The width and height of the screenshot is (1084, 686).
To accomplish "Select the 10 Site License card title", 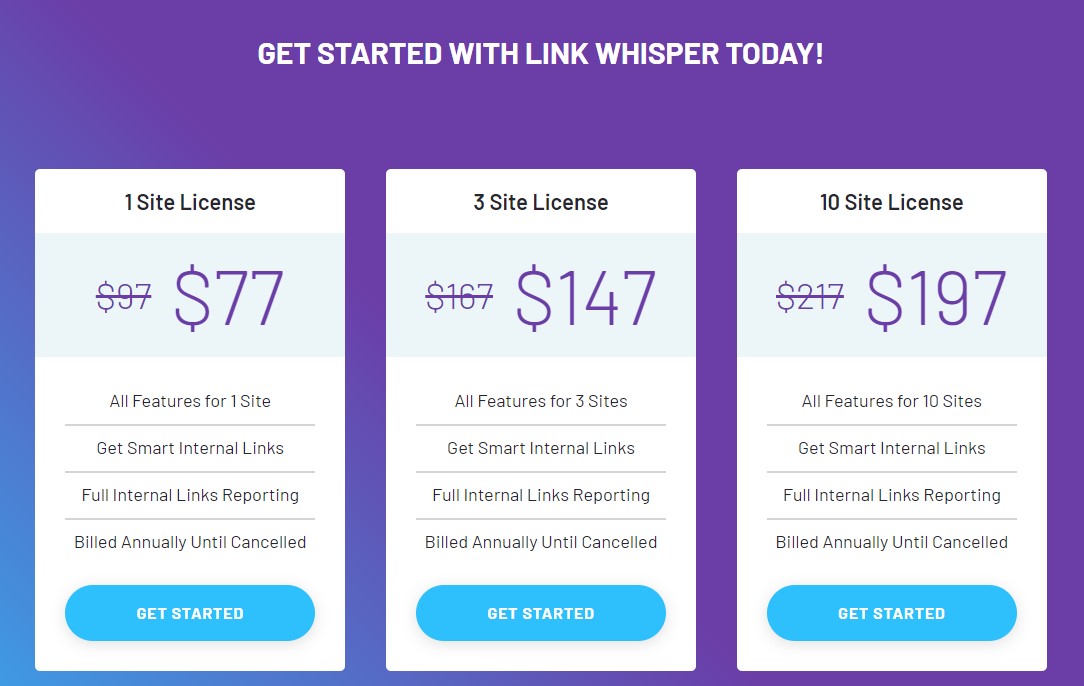I will click(x=891, y=202).
